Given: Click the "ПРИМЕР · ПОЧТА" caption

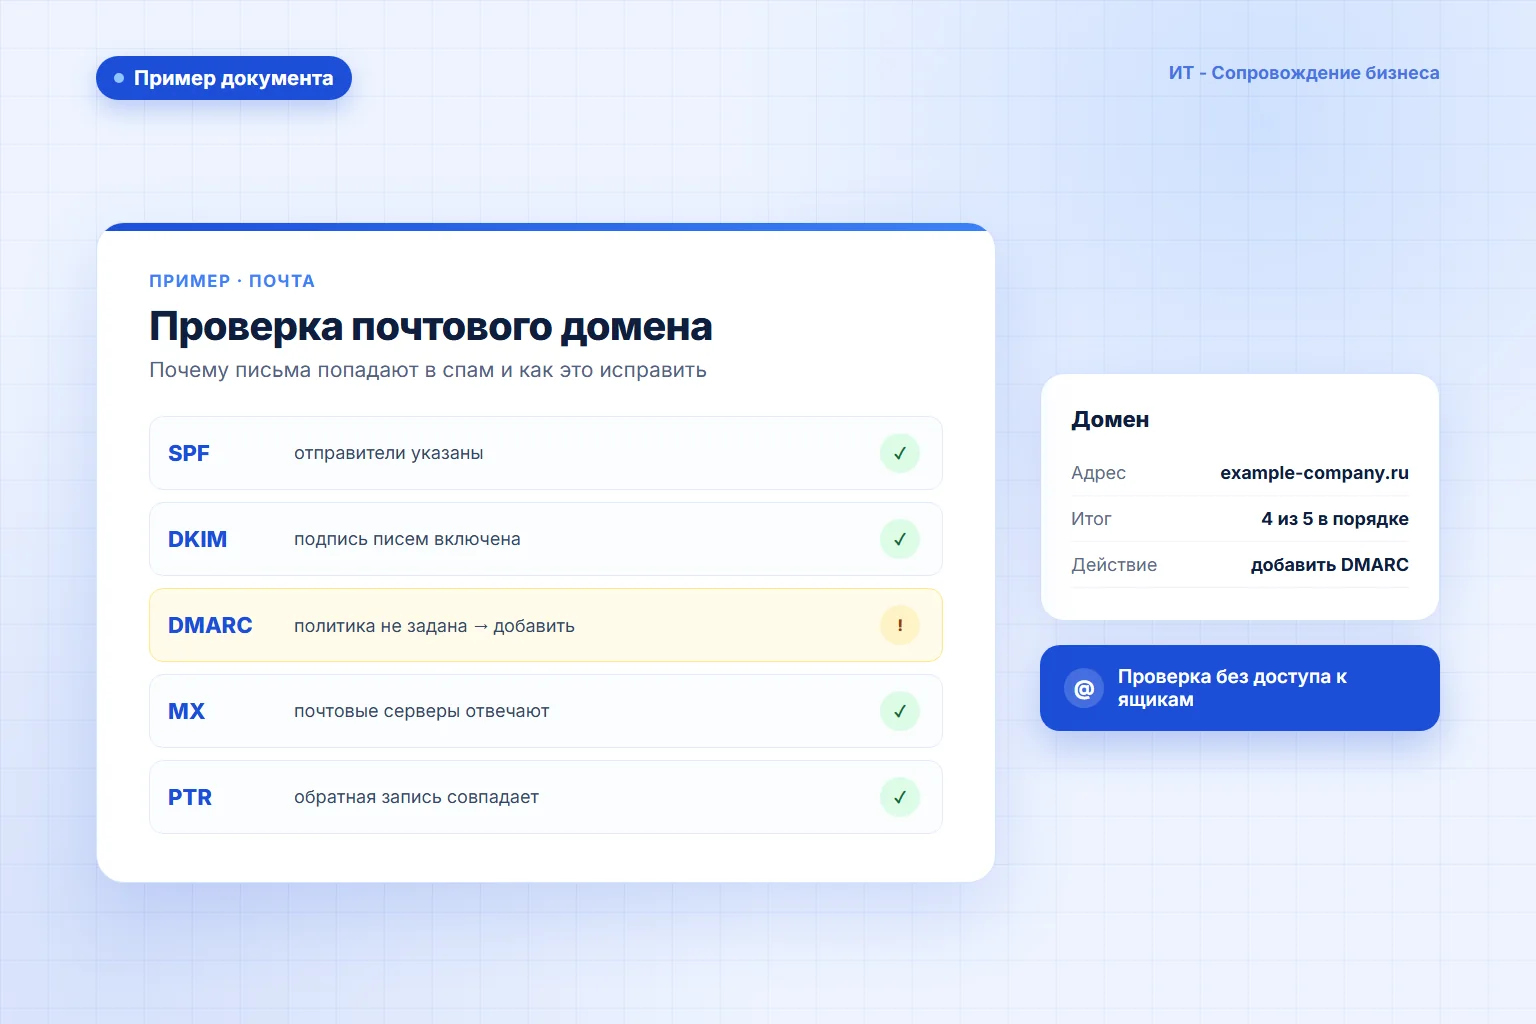Looking at the screenshot, I should (x=232, y=281).
